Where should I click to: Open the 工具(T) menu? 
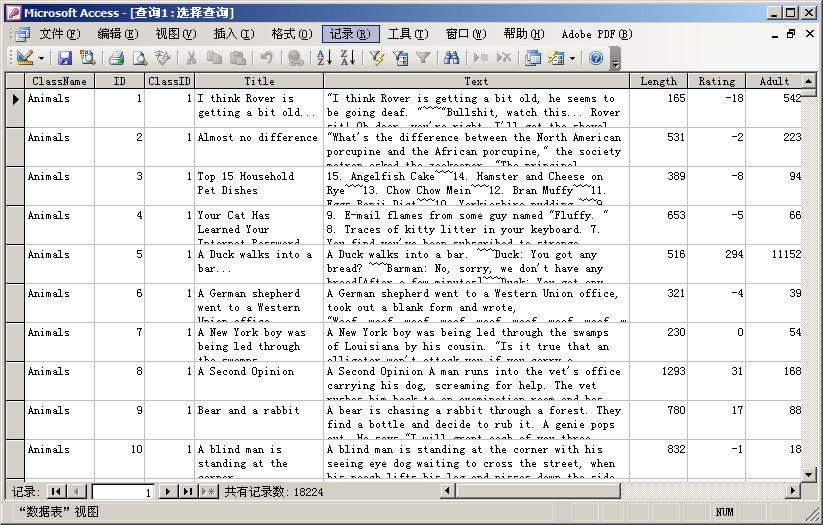point(408,34)
